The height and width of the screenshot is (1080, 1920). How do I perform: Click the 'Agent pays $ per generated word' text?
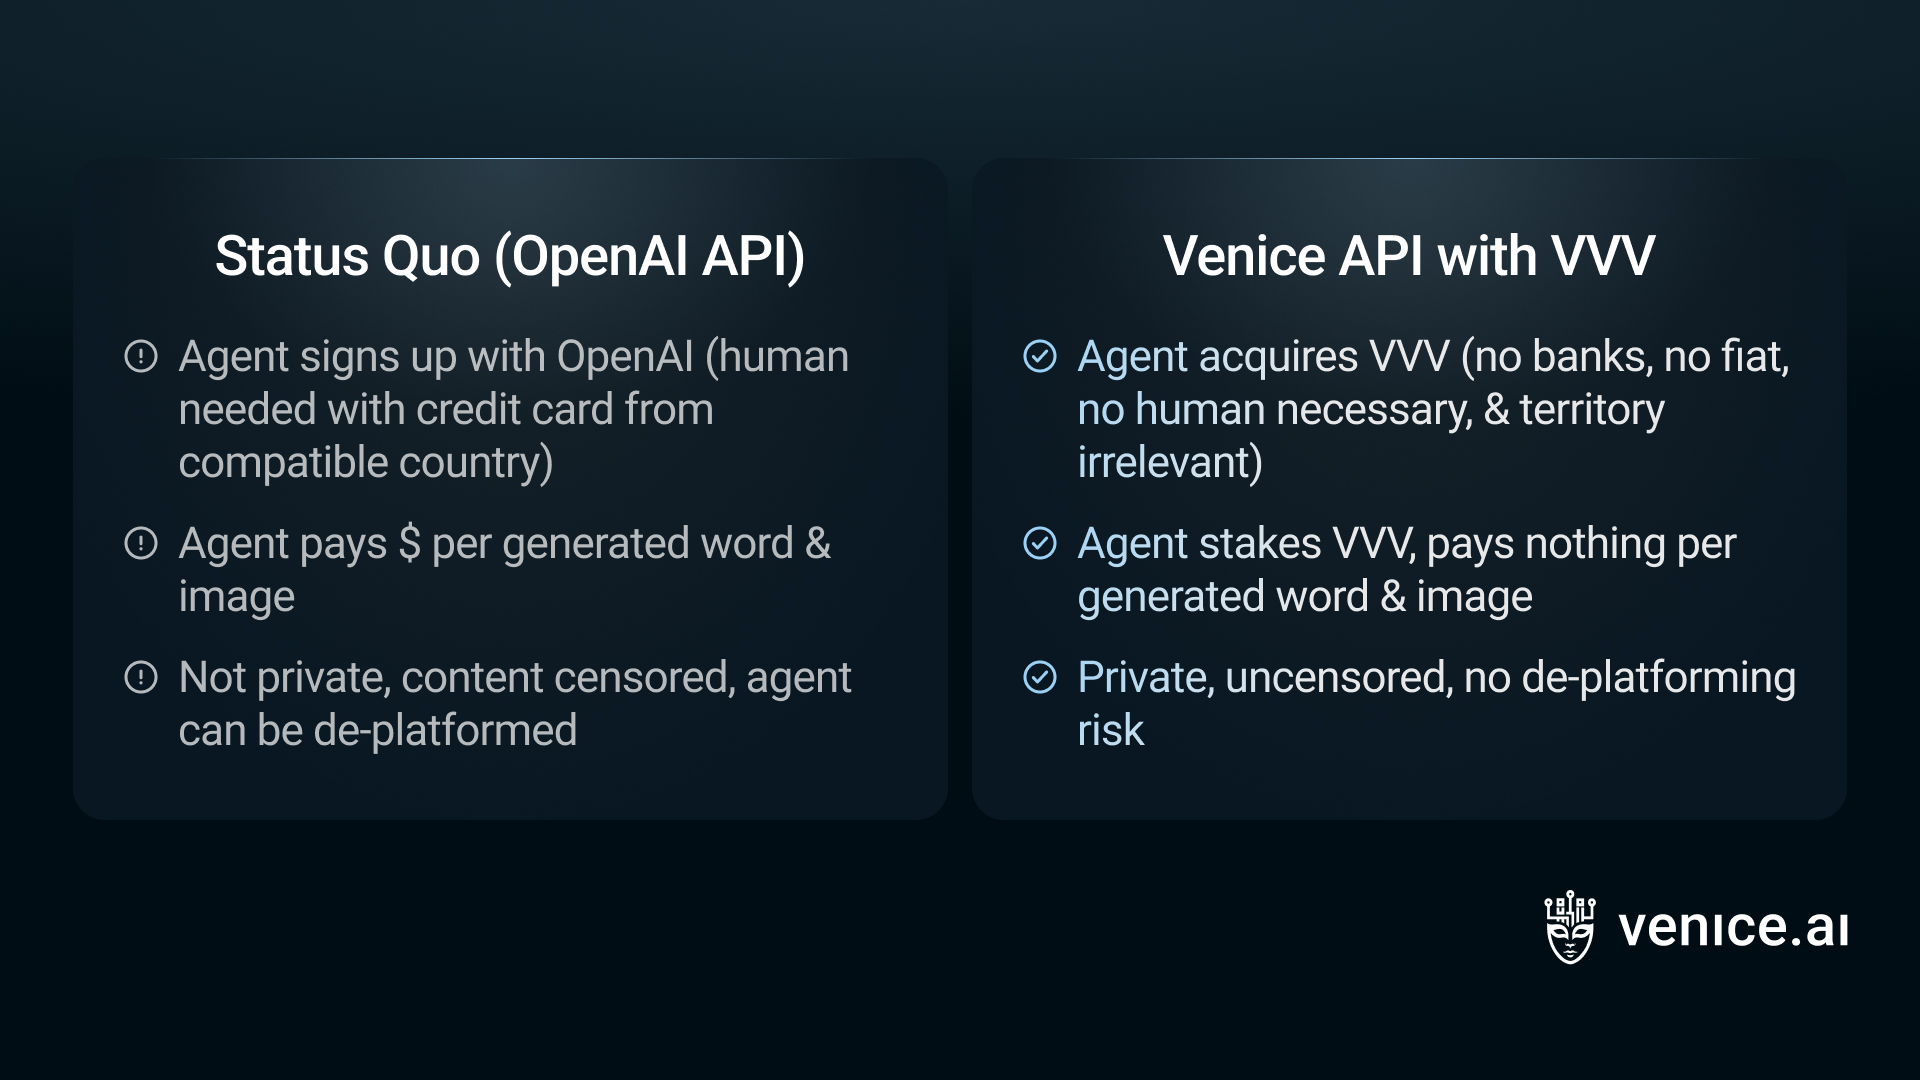tap(505, 570)
